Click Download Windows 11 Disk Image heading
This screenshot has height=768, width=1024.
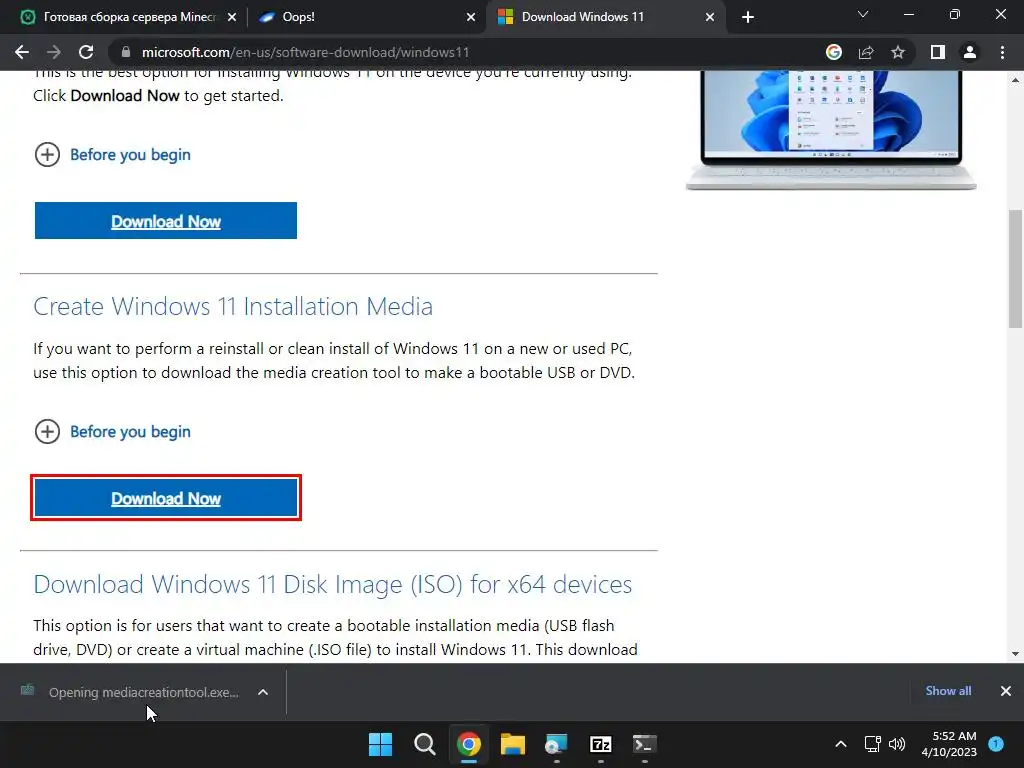coord(332,584)
